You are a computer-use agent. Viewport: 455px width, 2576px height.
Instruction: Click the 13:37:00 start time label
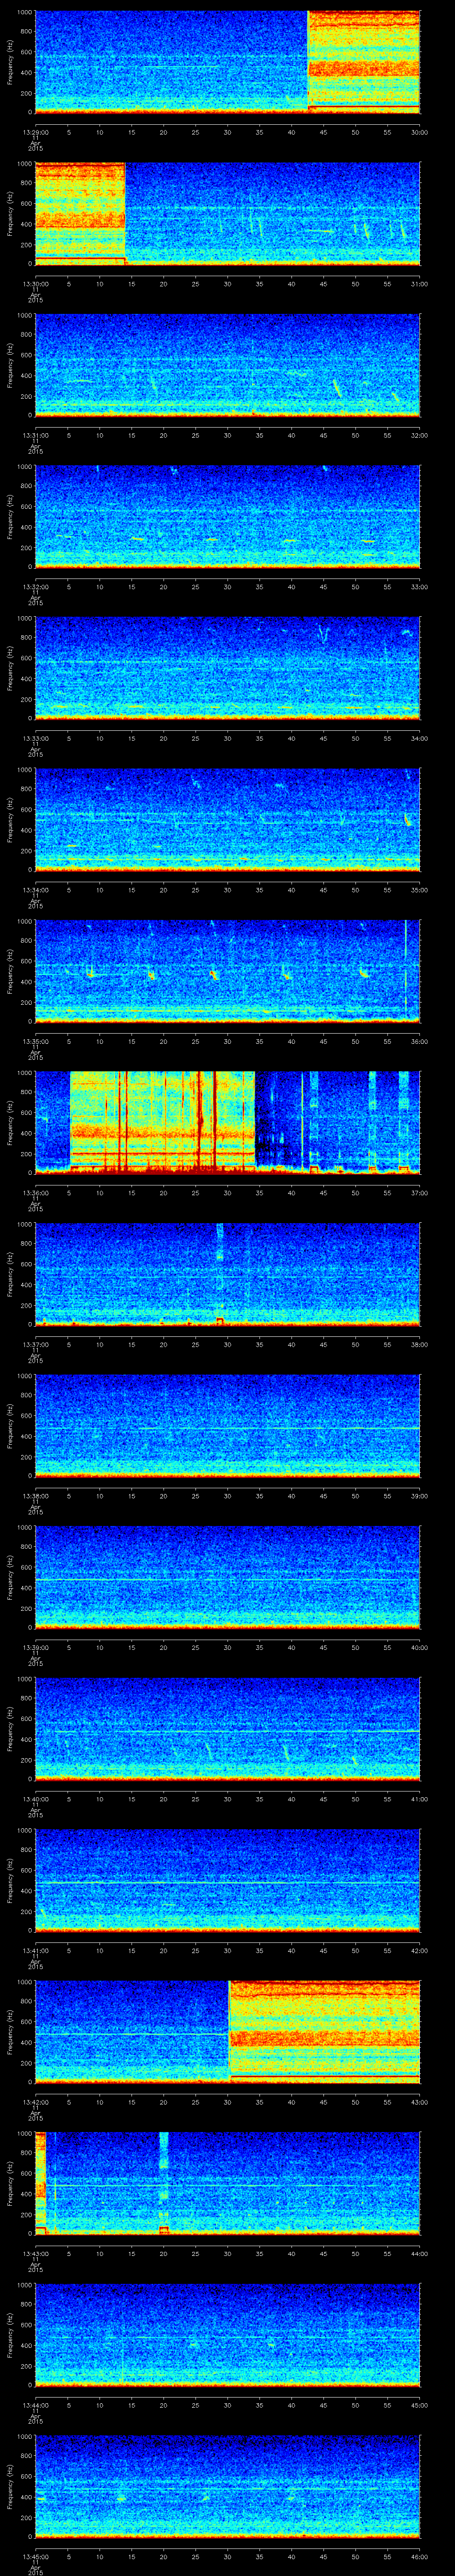click(35, 1344)
